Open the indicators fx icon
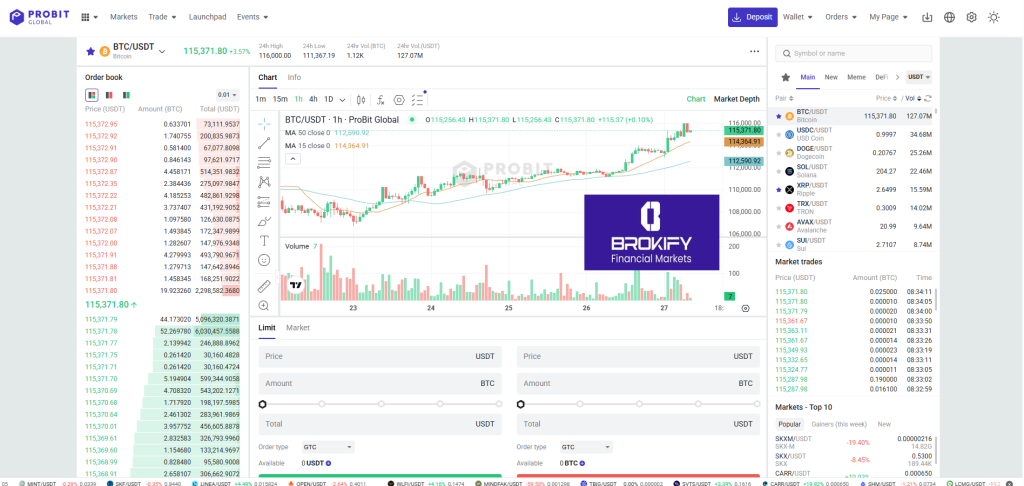The width and height of the screenshot is (1024, 486). [x=380, y=99]
